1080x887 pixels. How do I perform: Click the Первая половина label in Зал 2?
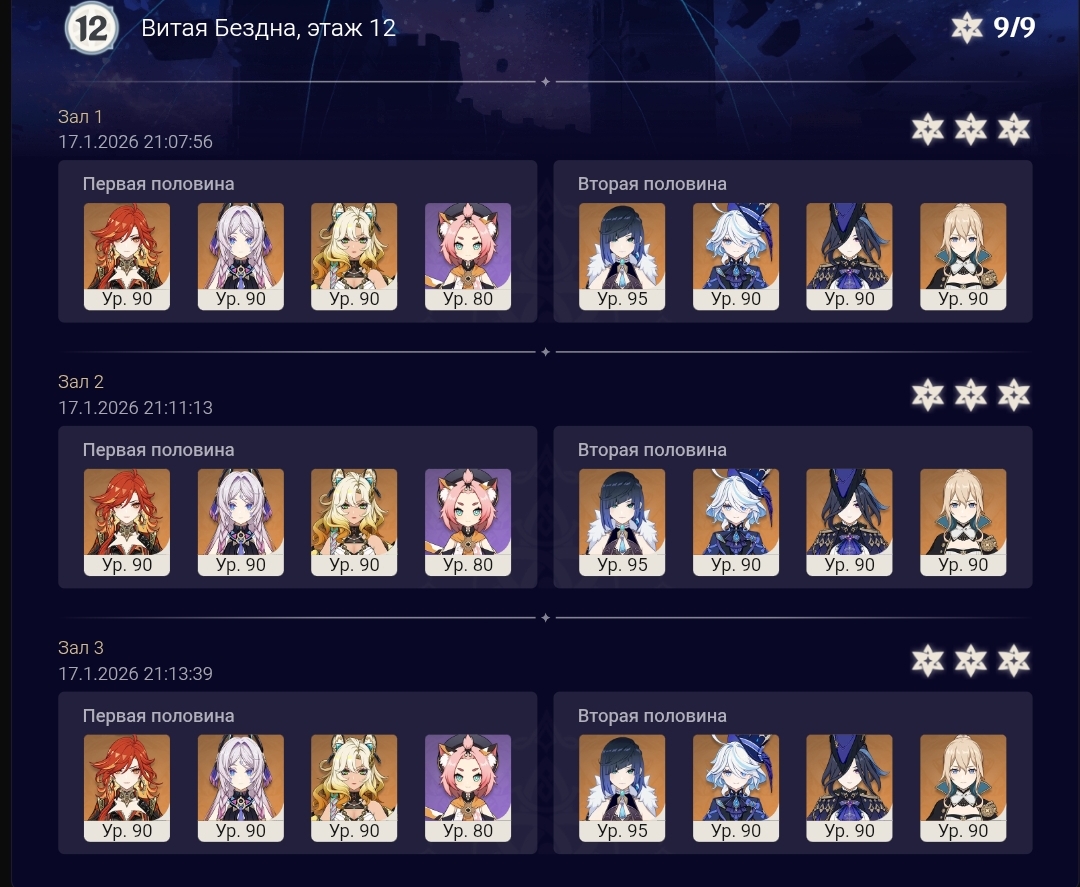pos(158,450)
